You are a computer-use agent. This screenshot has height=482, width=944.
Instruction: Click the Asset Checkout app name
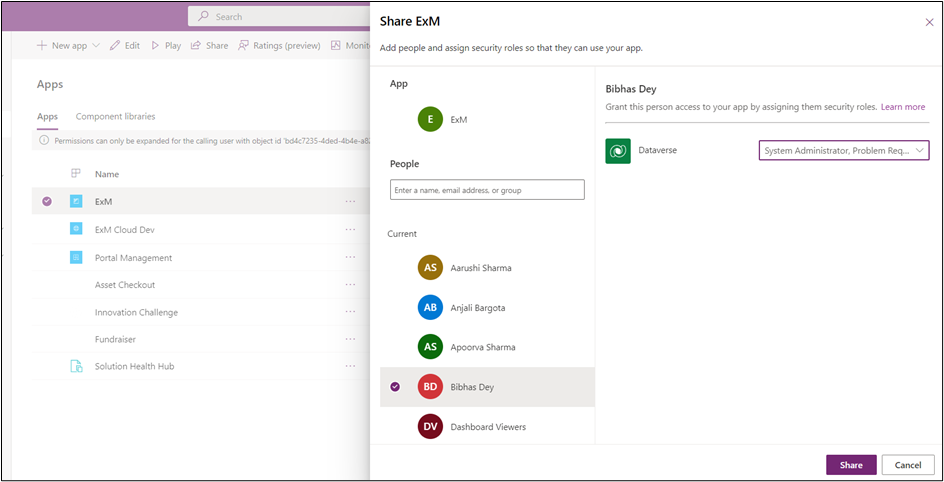[125, 285]
